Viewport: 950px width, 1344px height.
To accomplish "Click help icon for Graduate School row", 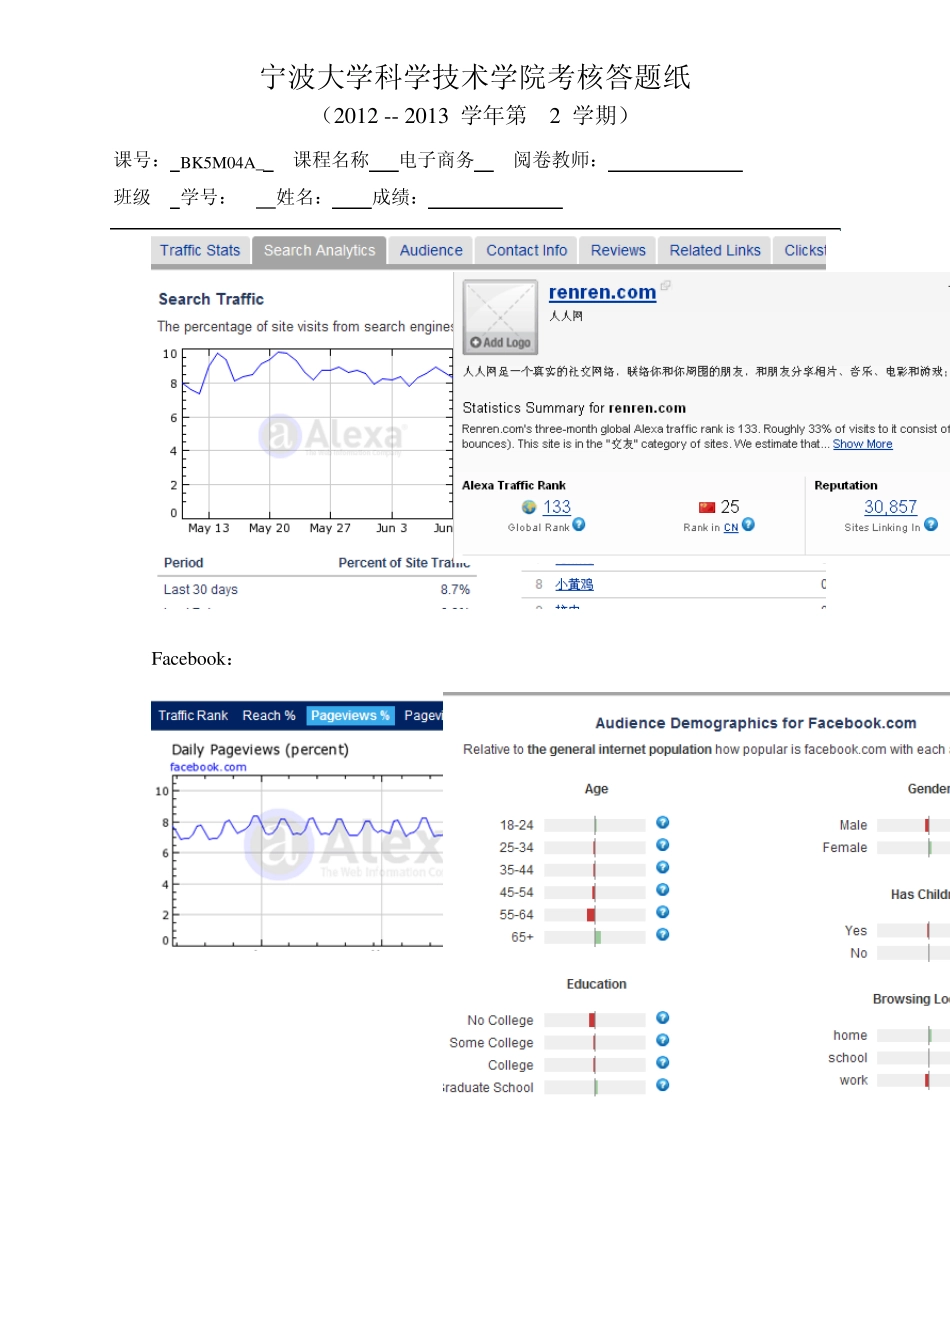I will tap(662, 1086).
